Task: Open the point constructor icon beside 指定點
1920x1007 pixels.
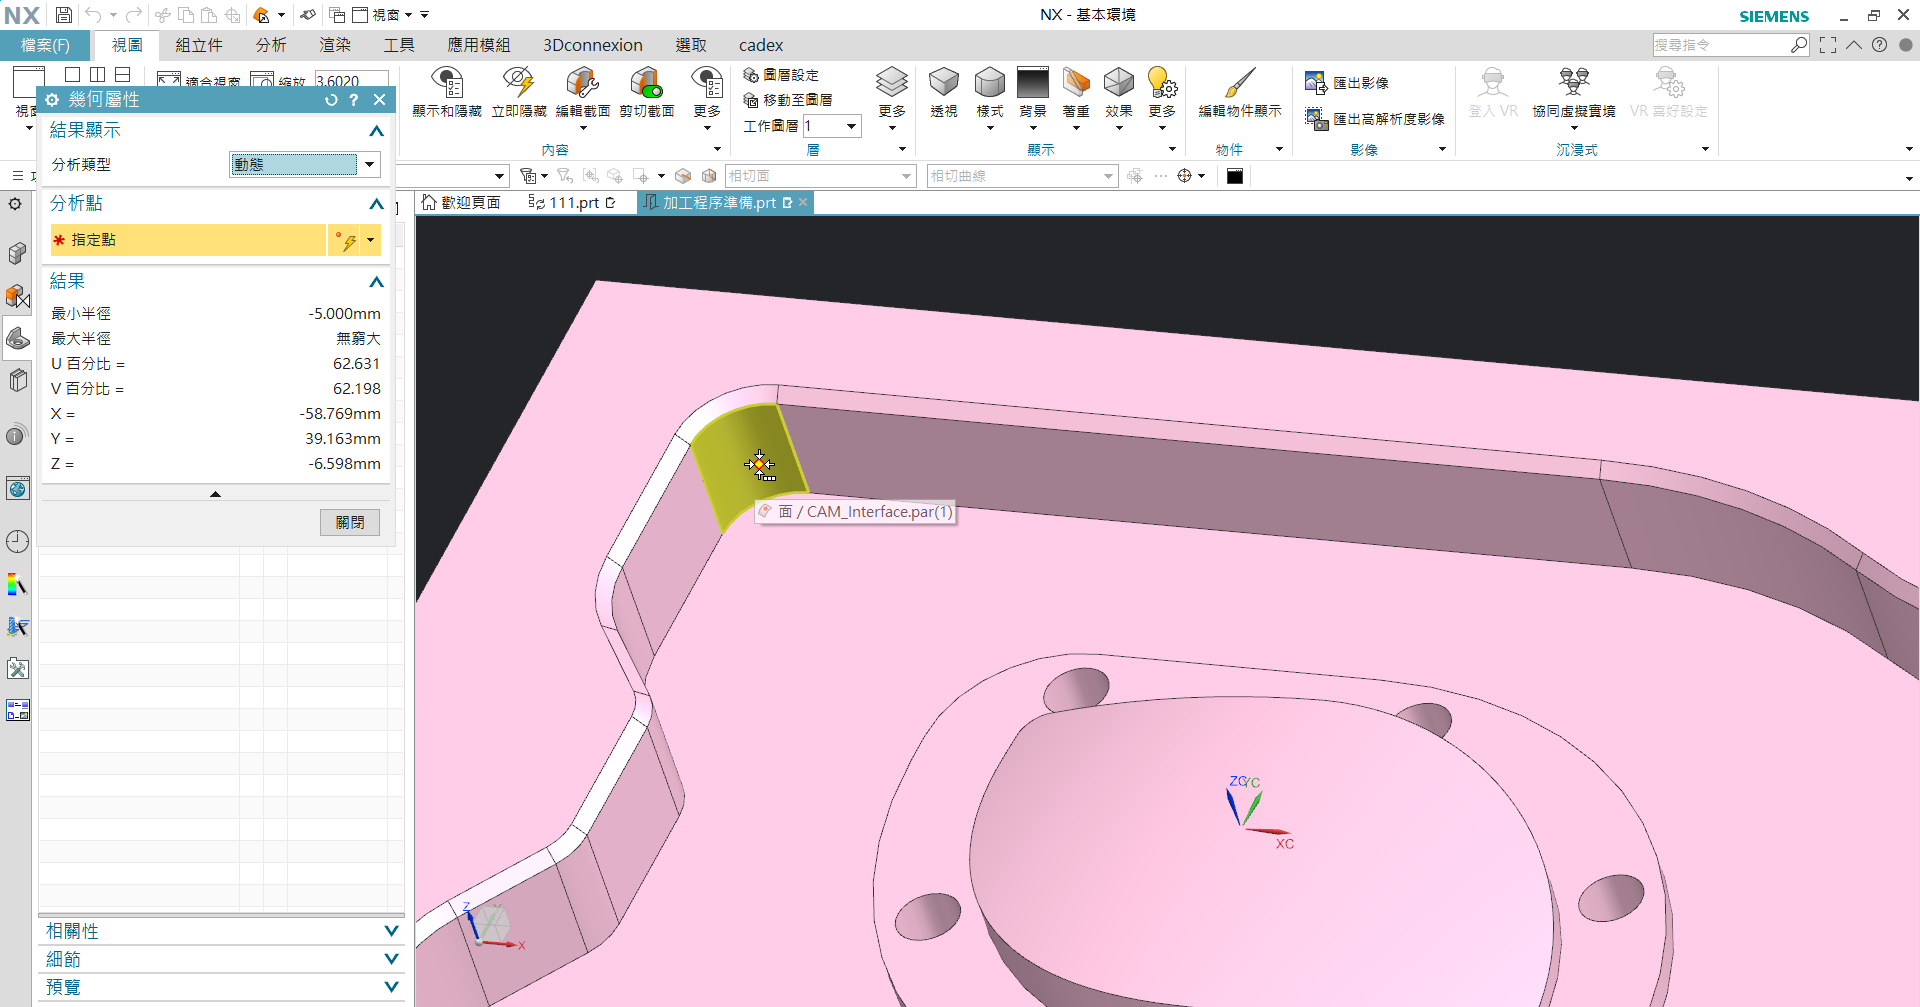Action: pyautogui.click(x=347, y=241)
